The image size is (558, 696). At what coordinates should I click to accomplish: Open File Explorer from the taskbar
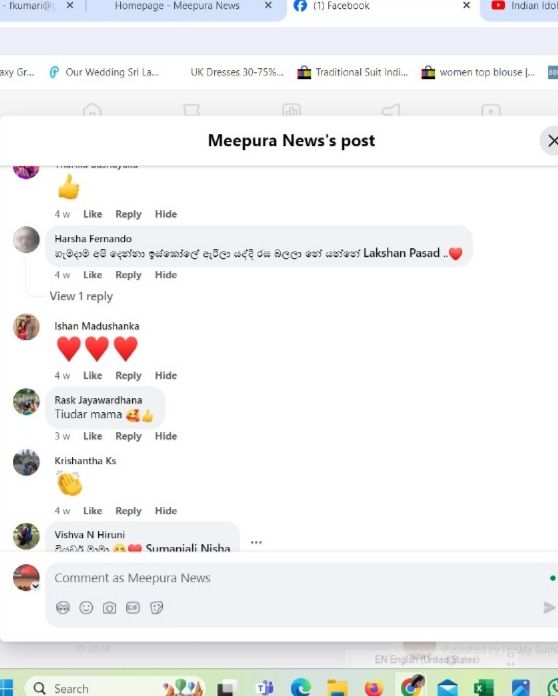click(x=337, y=687)
